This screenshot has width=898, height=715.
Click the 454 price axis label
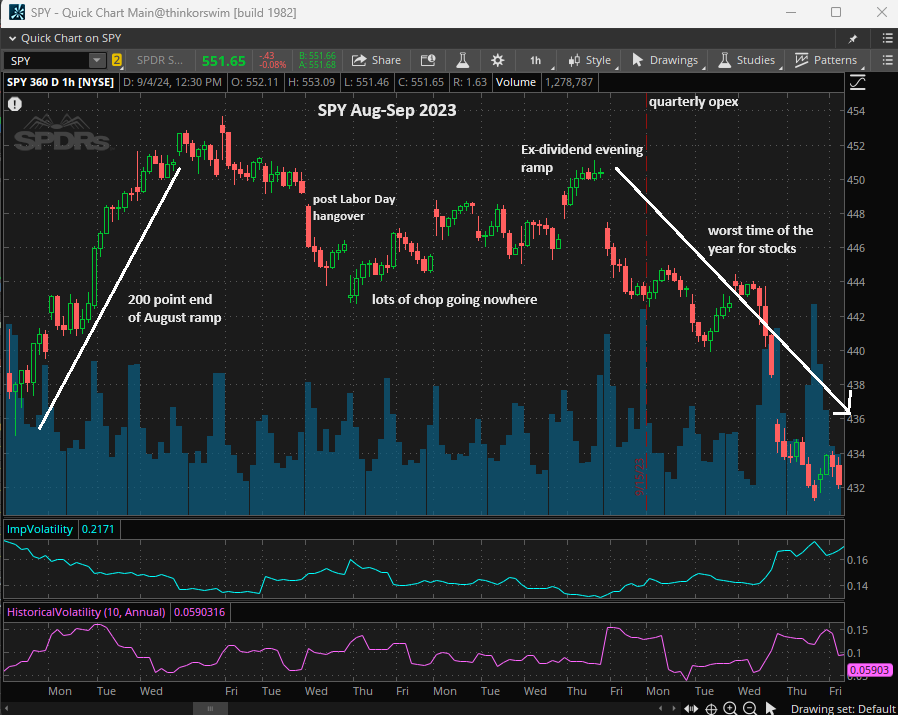pos(856,111)
